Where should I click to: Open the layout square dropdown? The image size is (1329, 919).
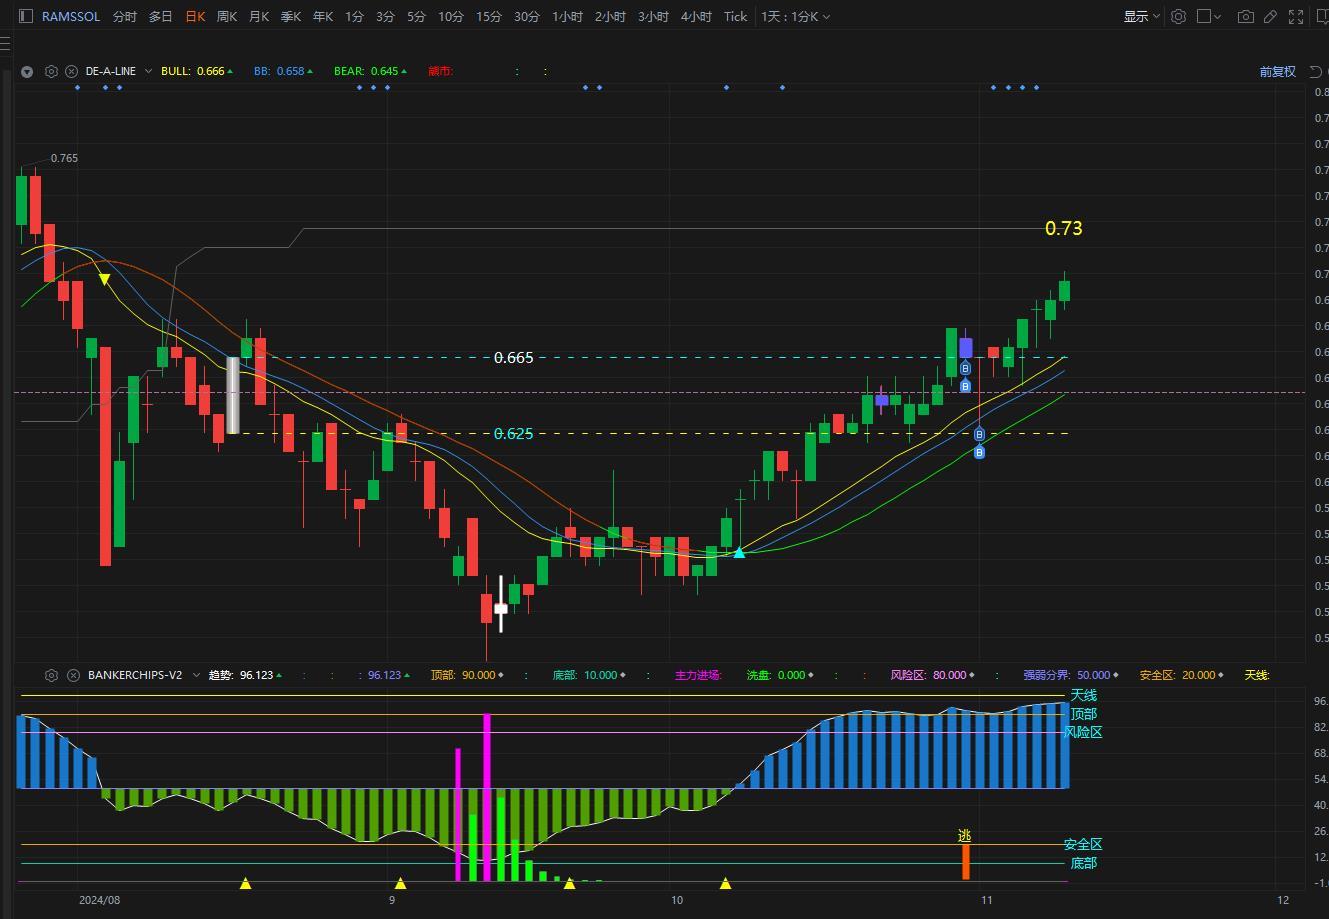point(1210,16)
